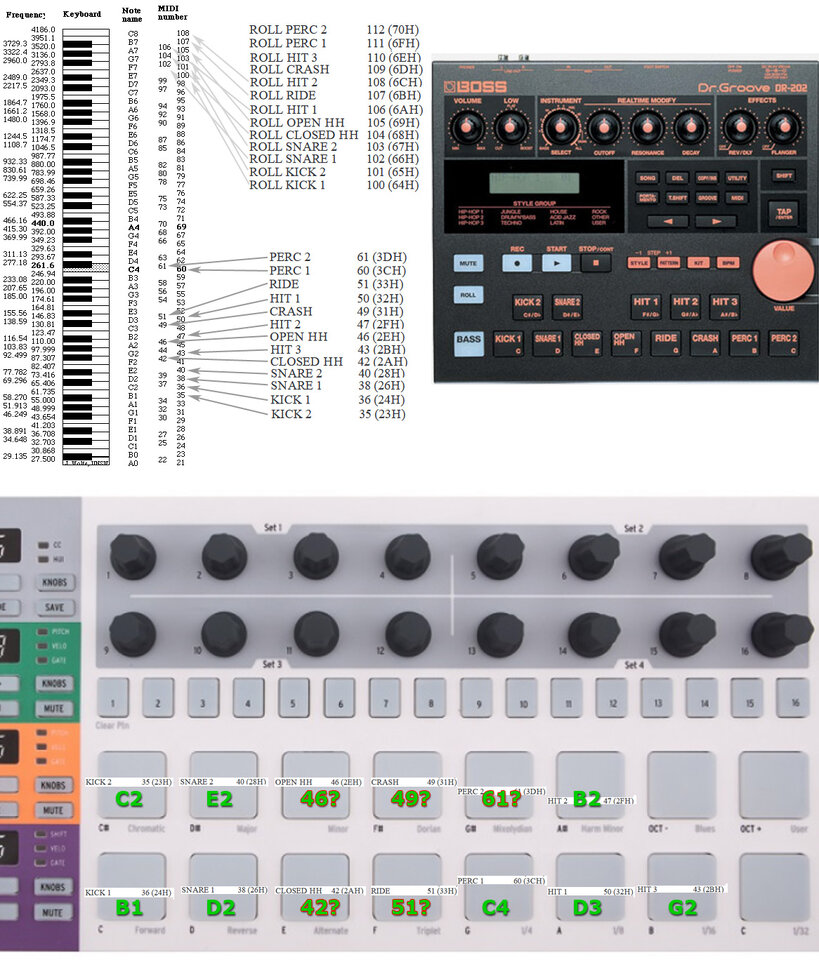
Task: Tap the BeatStep pad above the Chromatic label
Action: [x=131, y=784]
